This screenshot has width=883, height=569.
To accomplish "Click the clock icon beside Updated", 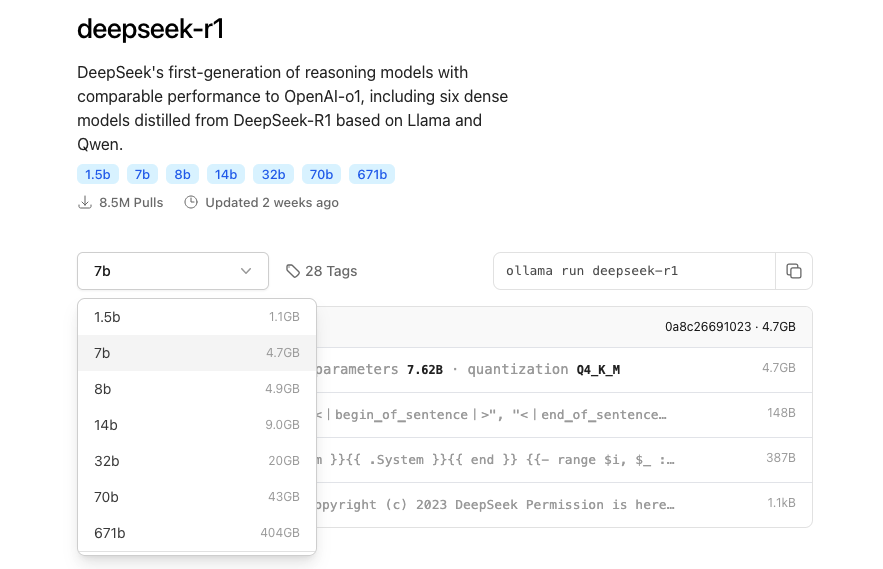I will point(191,202).
